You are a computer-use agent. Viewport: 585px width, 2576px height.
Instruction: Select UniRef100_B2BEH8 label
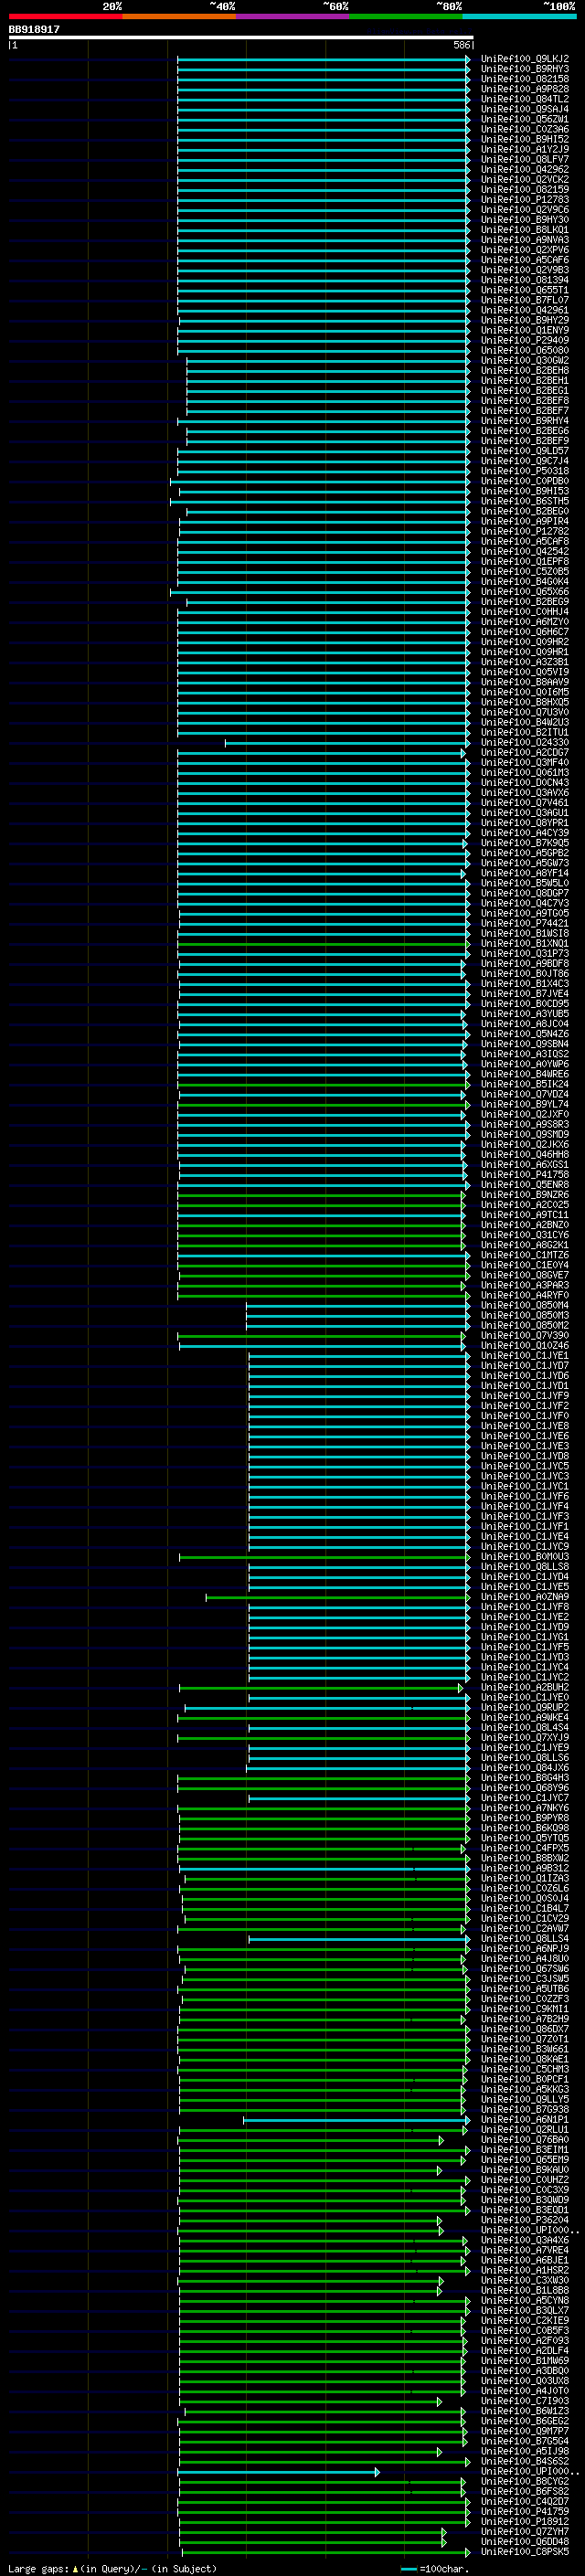[524, 370]
